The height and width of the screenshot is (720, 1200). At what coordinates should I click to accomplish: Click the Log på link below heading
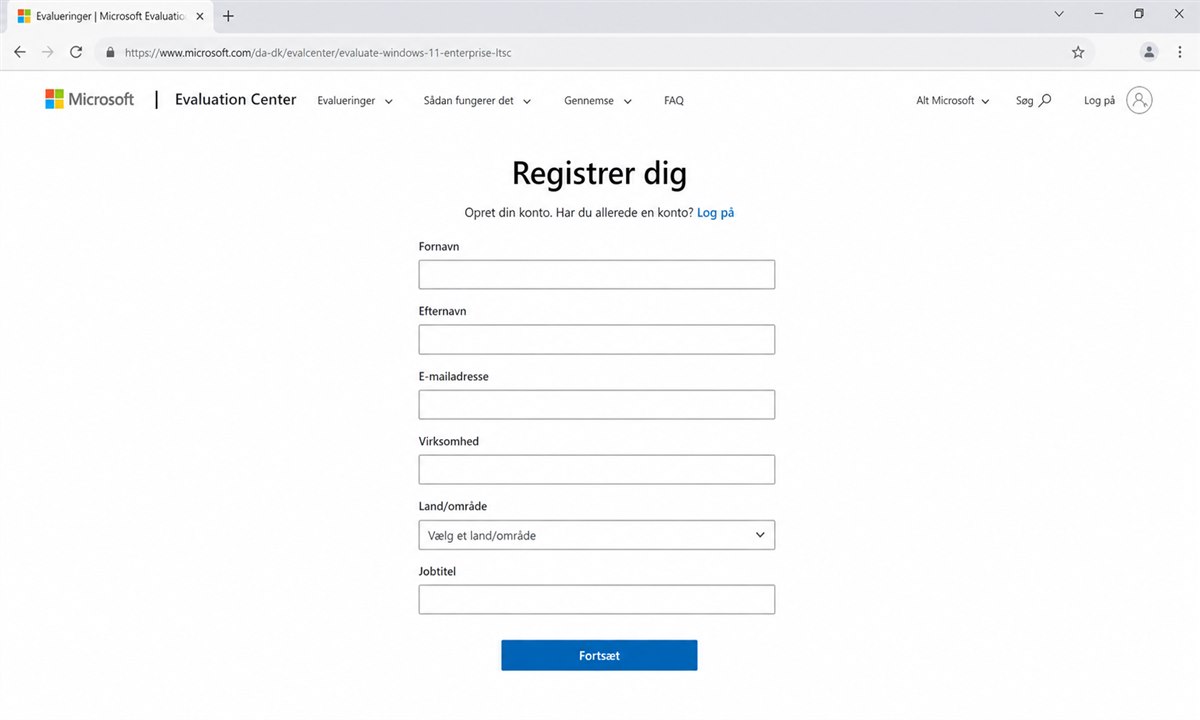716,213
